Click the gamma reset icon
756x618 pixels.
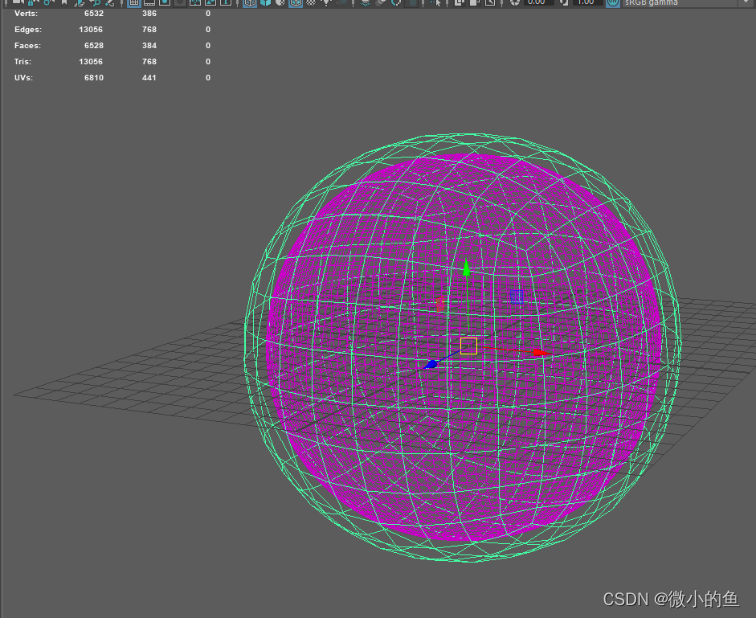tap(564, 2)
